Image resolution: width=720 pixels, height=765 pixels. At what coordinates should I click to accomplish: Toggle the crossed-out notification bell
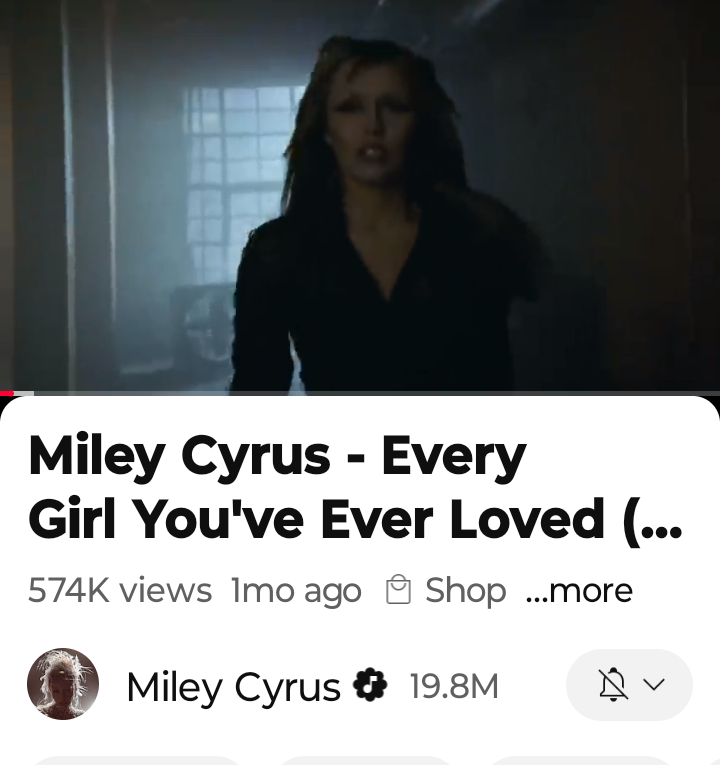[x=613, y=684]
